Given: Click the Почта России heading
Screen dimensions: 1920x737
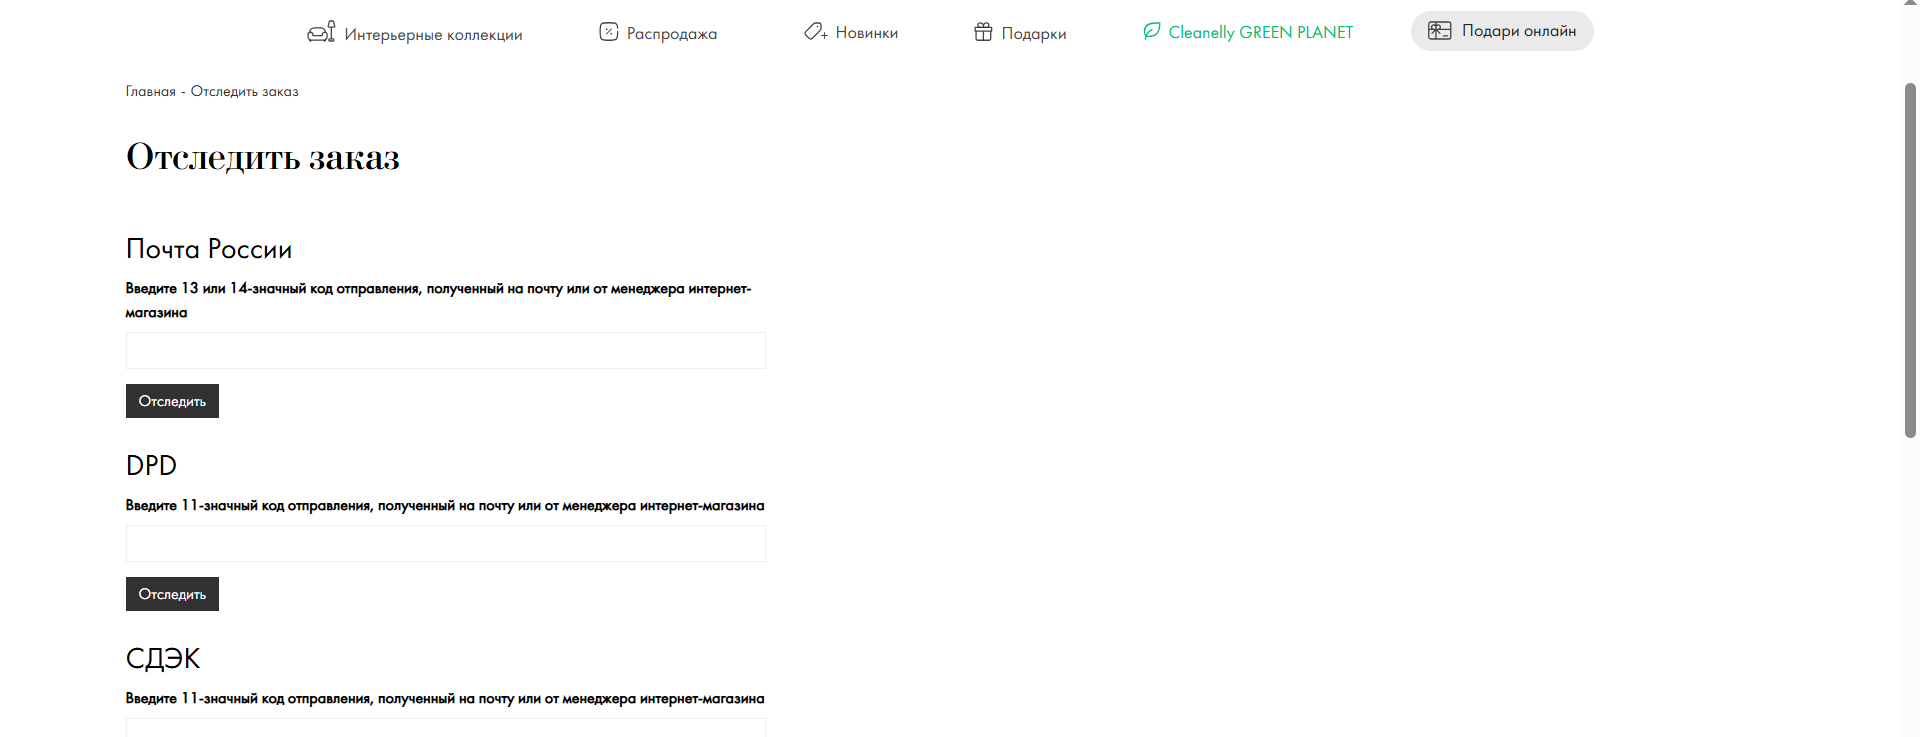Looking at the screenshot, I should coord(209,249).
